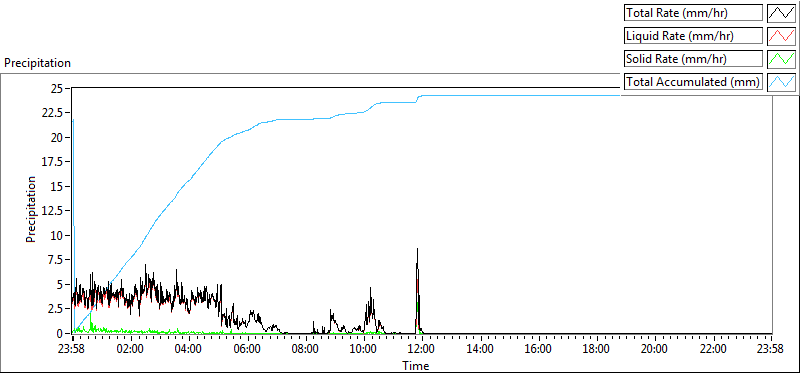The height and width of the screenshot is (373, 800).
Task: Click the 08:00 time axis label
Action: [306, 350]
